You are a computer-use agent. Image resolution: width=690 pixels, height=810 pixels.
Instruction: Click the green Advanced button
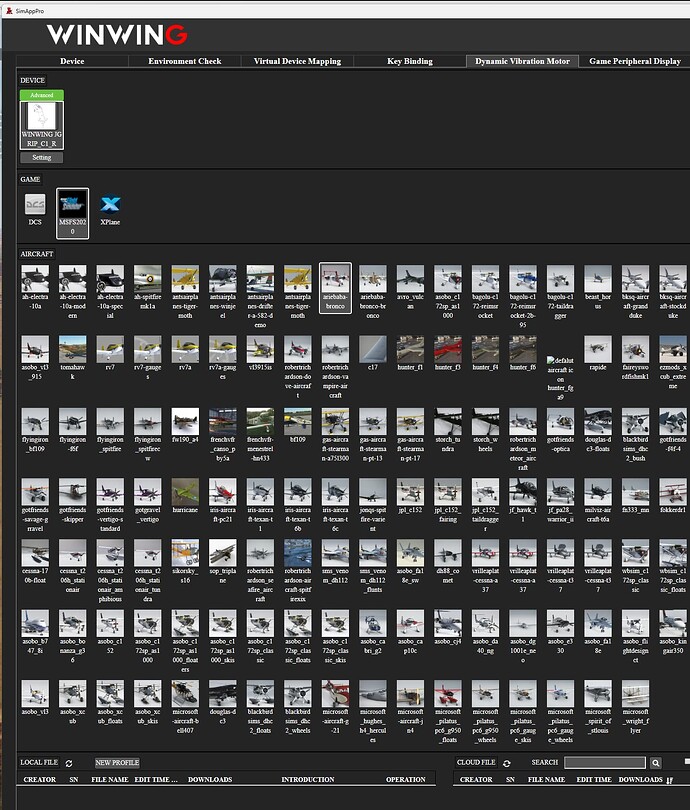(42, 95)
